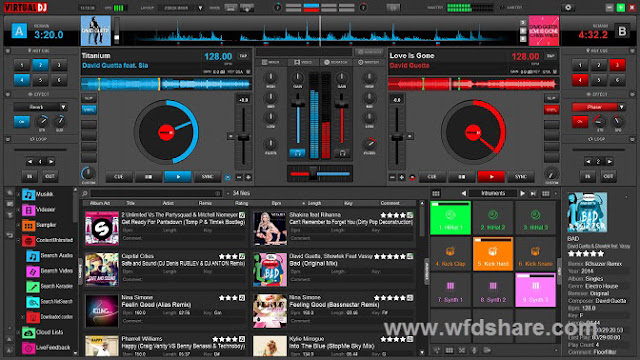640x360 pixels.
Task: Click deck A Titanium cover art thumbnail
Action: [96, 31]
